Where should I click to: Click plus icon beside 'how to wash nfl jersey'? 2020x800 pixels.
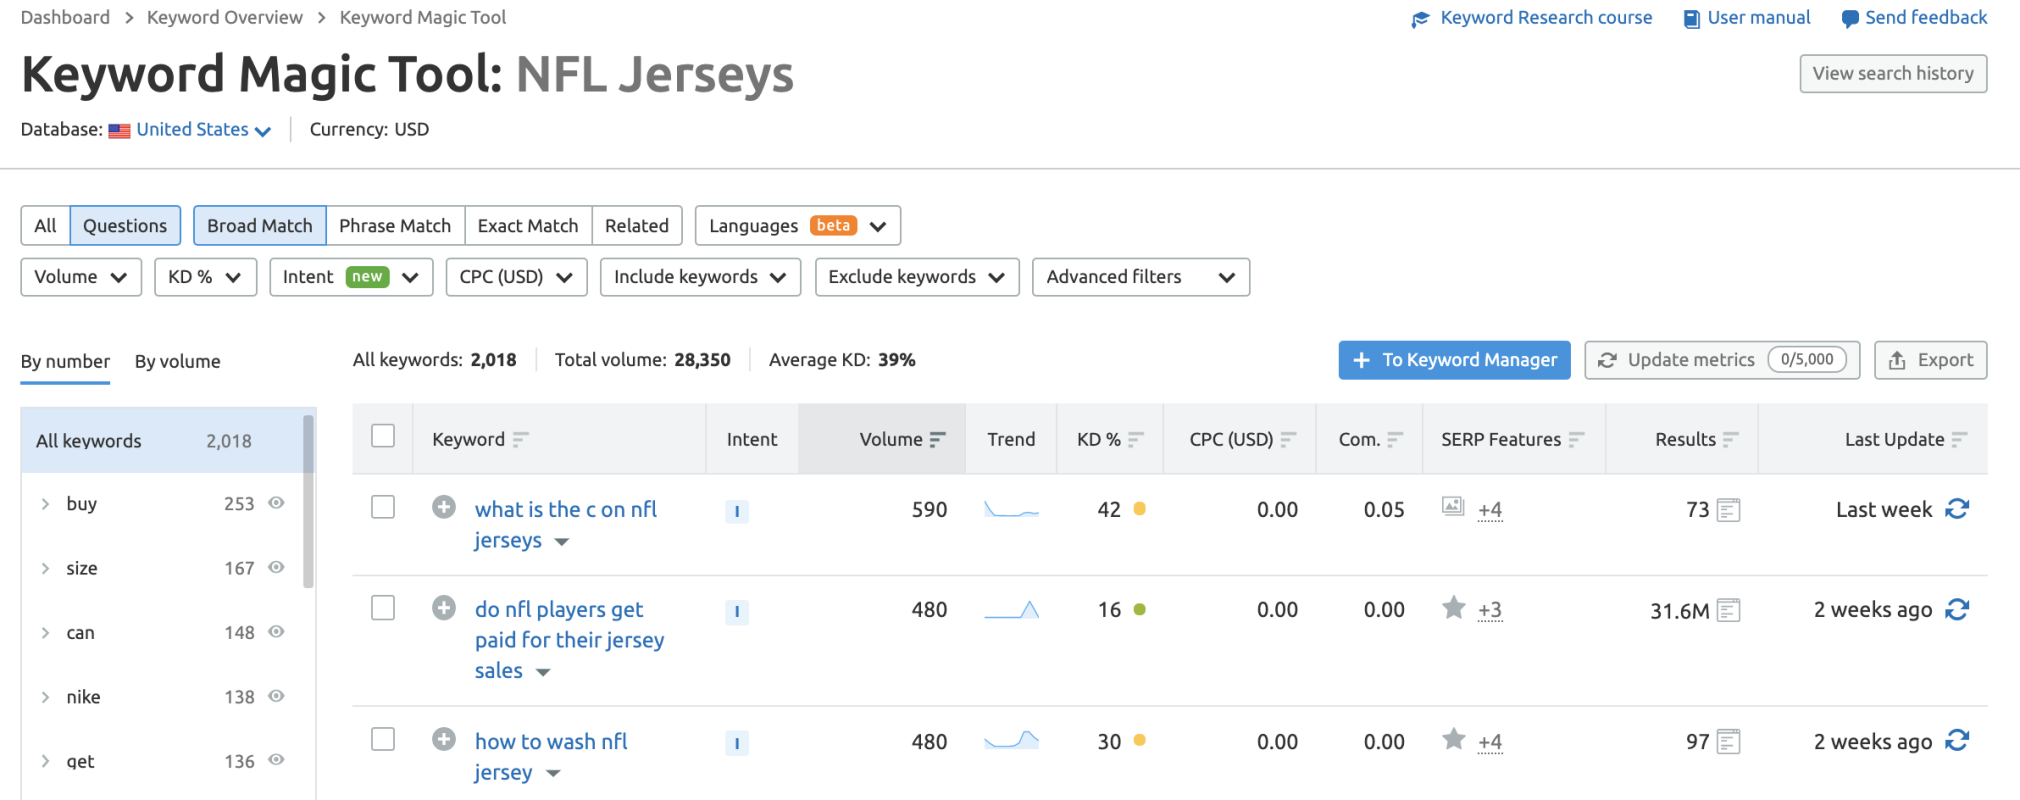pyautogui.click(x=444, y=739)
